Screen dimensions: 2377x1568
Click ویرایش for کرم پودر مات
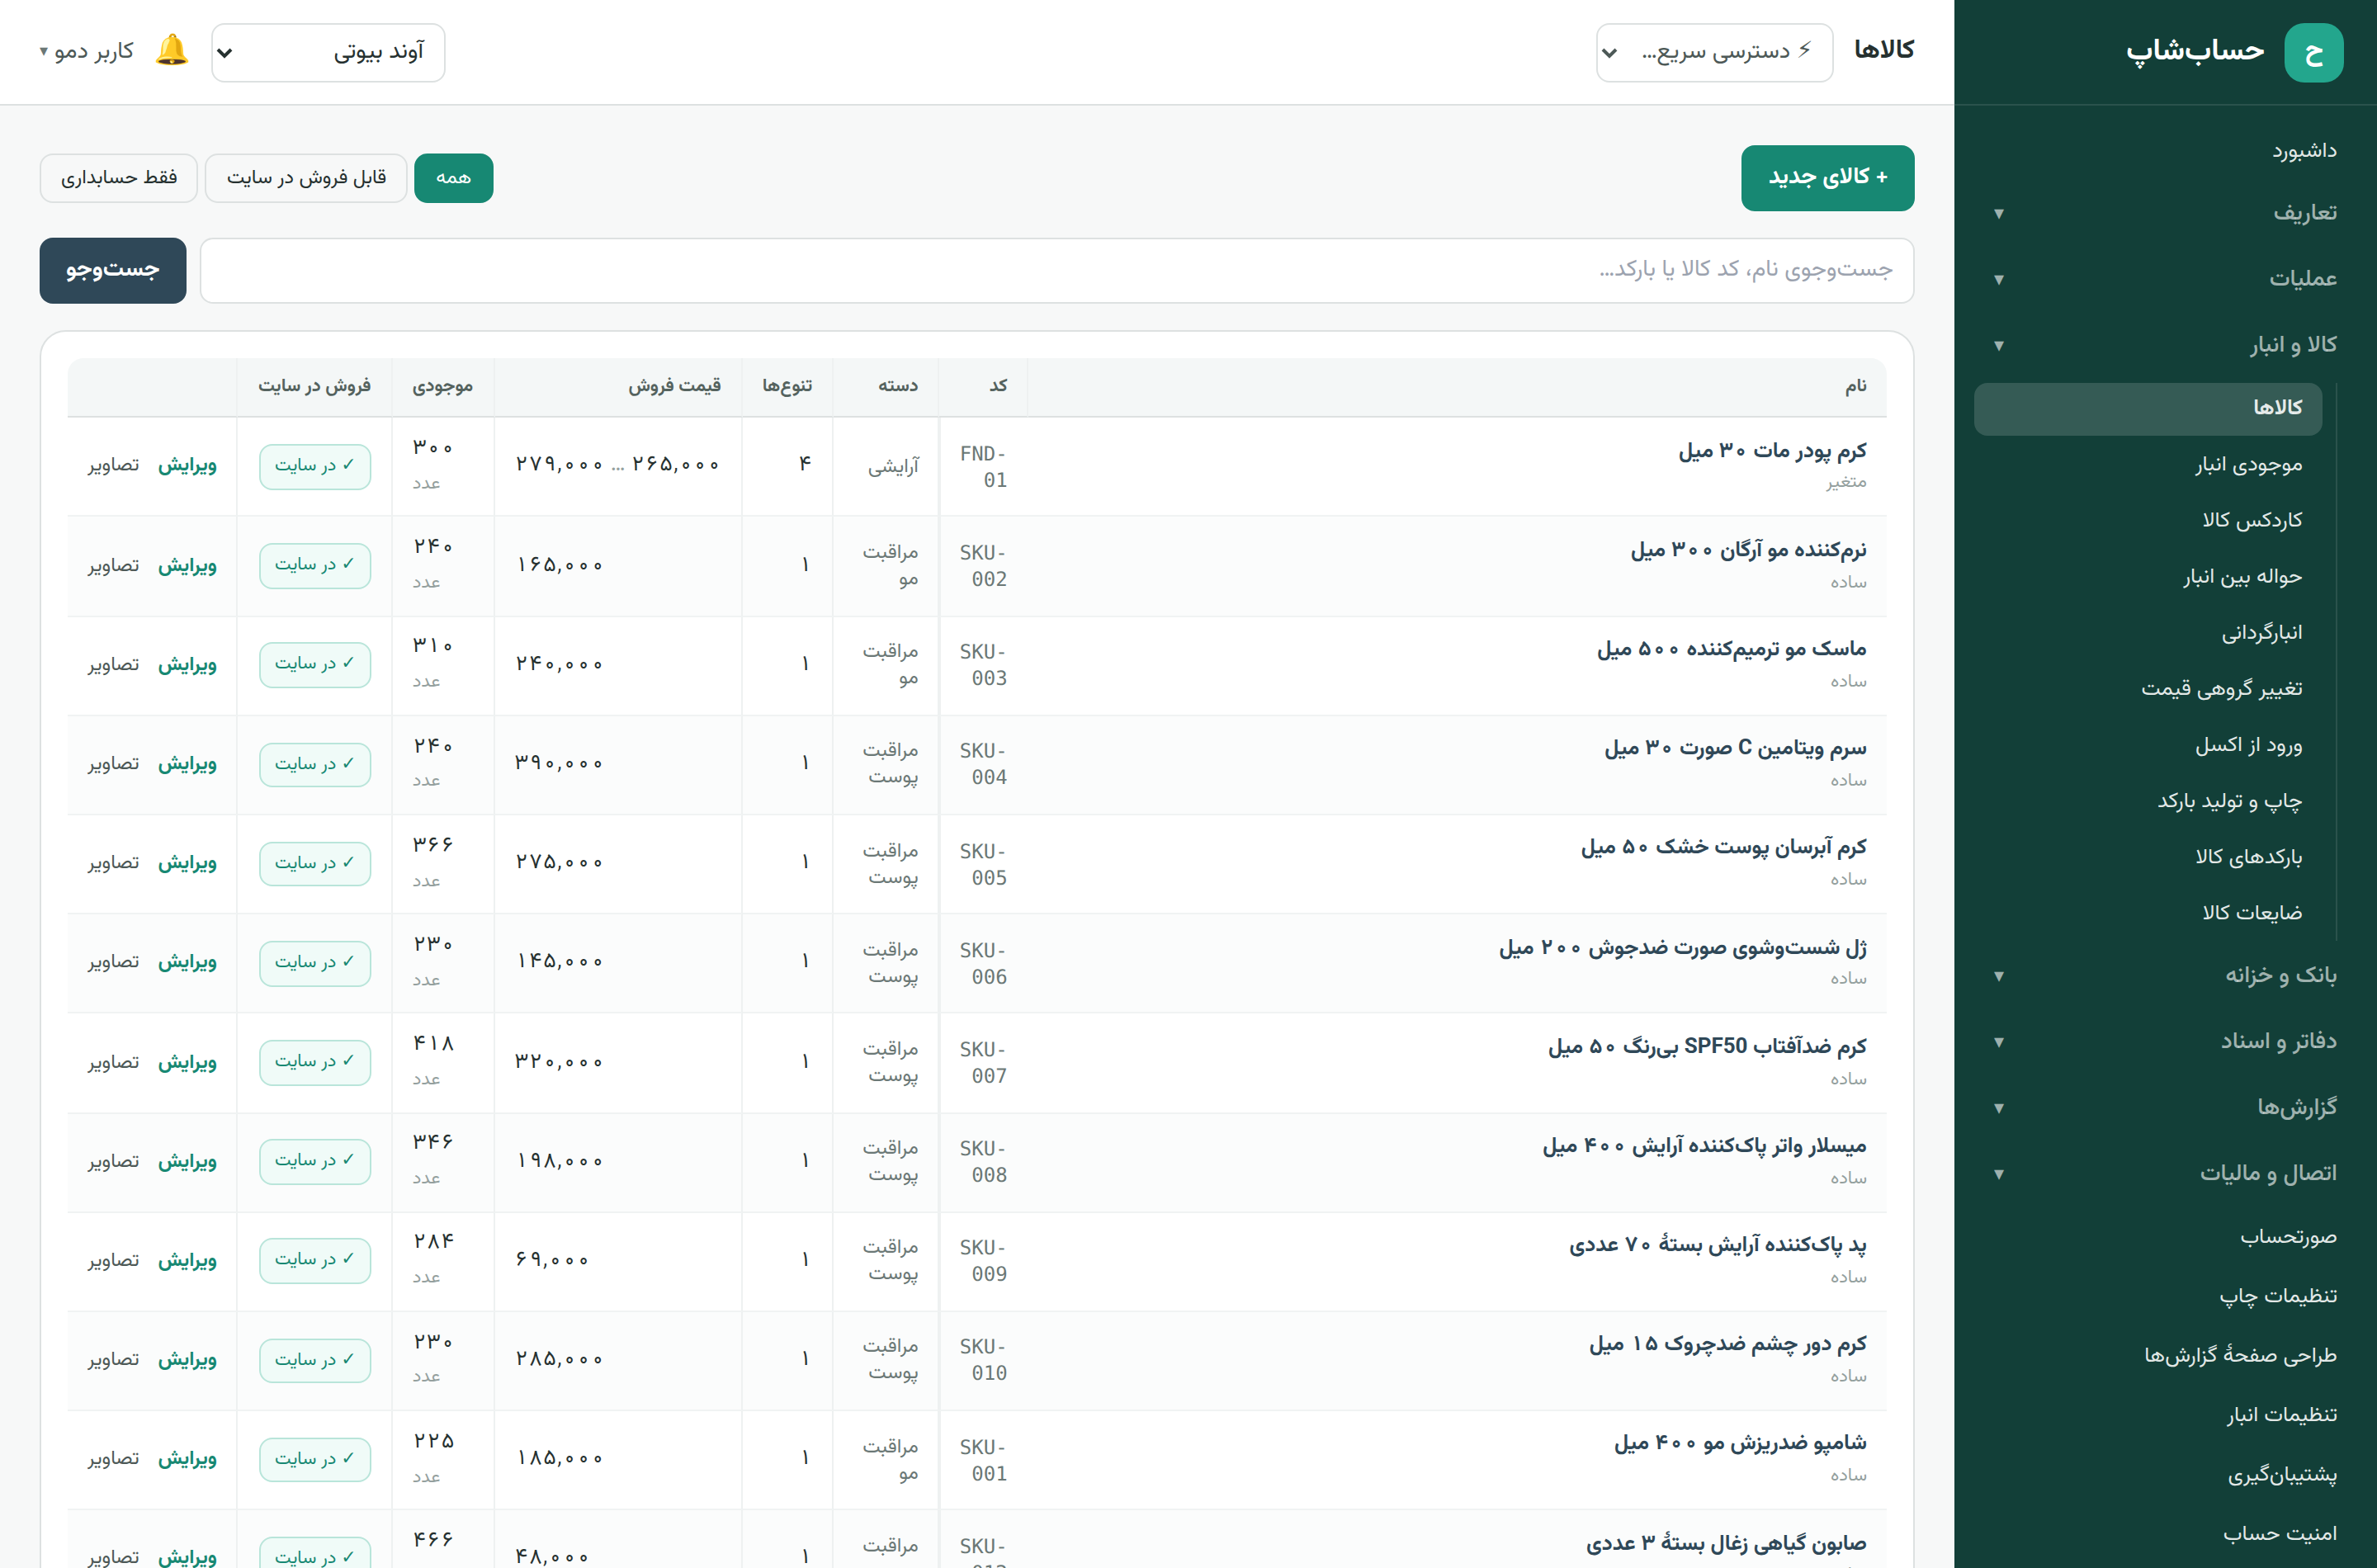pyautogui.click(x=187, y=465)
